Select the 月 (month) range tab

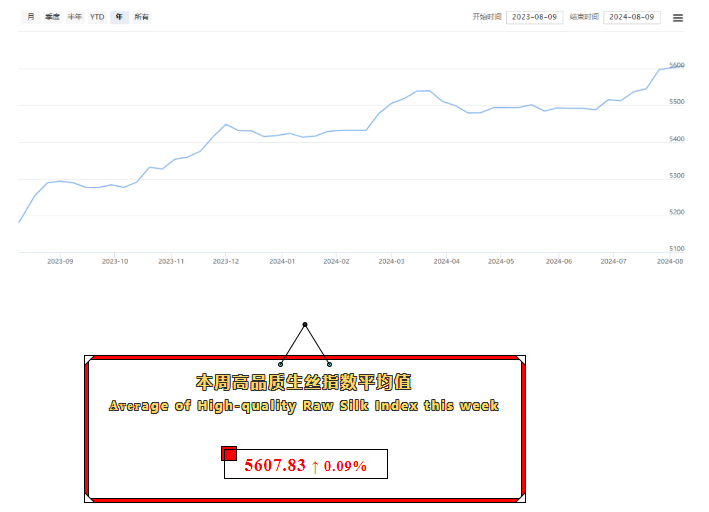(30, 17)
